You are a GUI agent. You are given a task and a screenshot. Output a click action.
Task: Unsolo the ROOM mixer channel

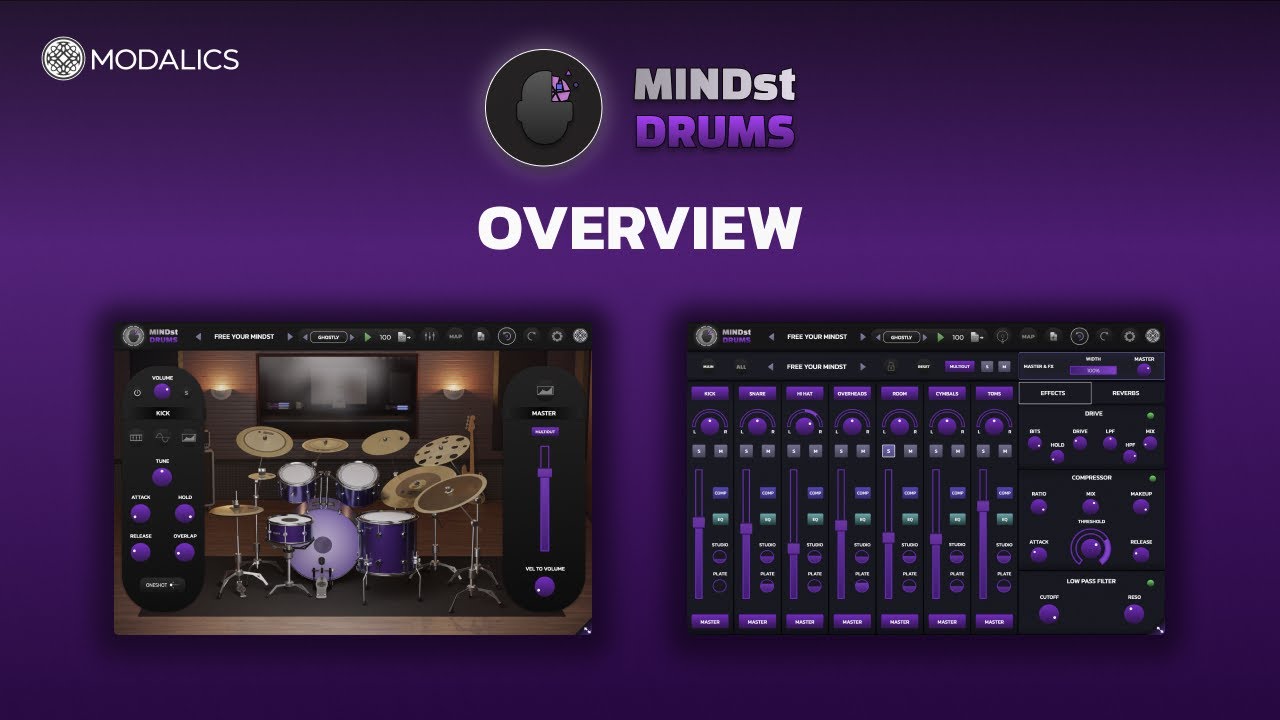pyautogui.click(x=888, y=451)
